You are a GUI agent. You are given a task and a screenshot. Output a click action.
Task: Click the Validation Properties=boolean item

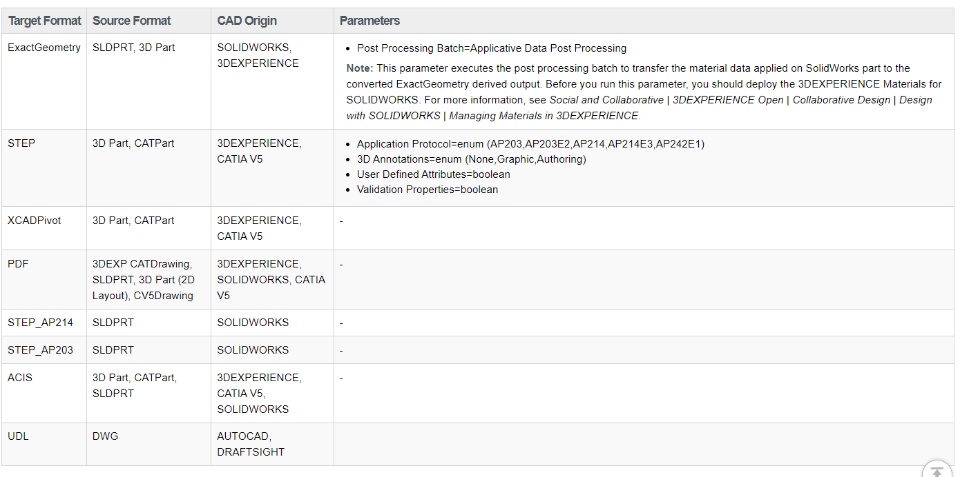click(x=427, y=189)
